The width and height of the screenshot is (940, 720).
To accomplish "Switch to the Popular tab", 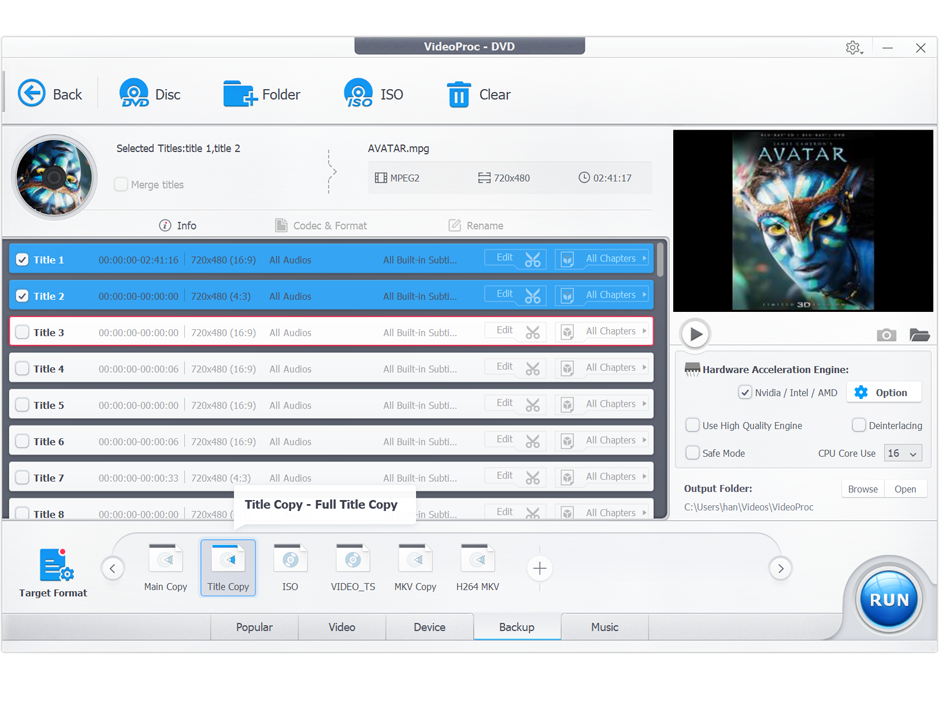I will tap(254, 627).
